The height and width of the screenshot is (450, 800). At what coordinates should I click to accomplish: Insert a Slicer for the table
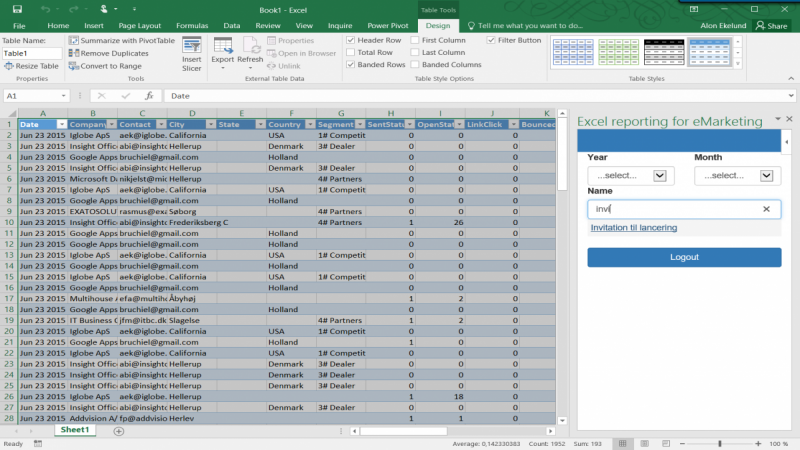click(192, 54)
